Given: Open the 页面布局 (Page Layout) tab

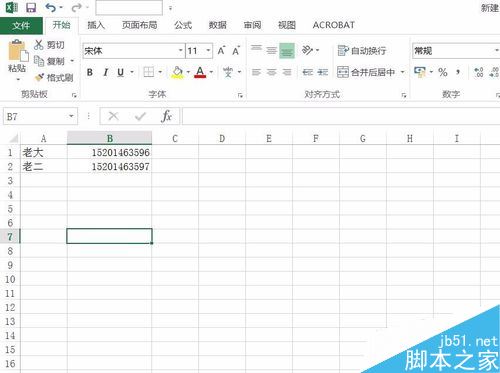Looking at the screenshot, I should point(139,25).
